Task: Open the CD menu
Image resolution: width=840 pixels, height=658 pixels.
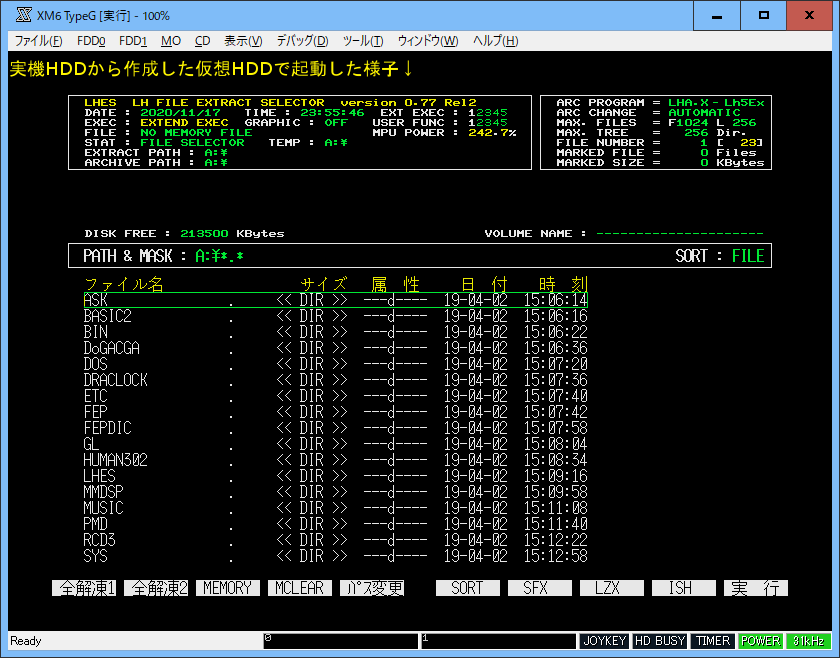Action: tap(202, 41)
